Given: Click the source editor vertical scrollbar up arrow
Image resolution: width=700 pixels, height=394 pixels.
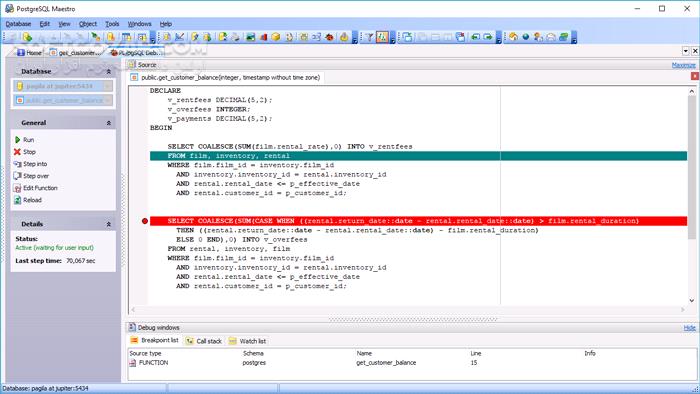Looking at the screenshot, I should click(692, 91).
